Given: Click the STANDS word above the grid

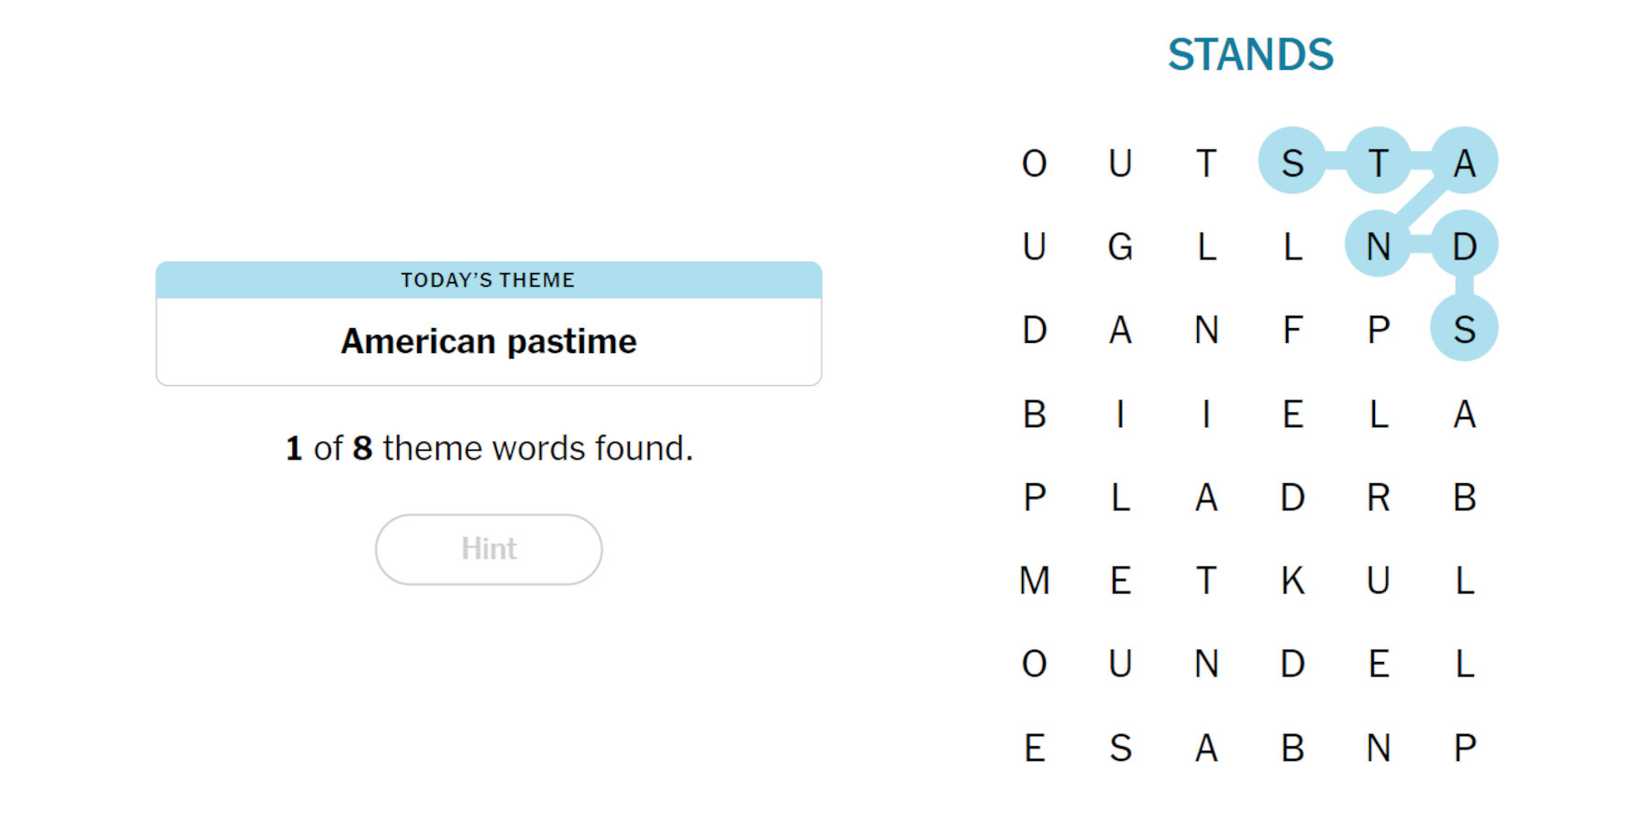Looking at the screenshot, I should [x=1250, y=55].
